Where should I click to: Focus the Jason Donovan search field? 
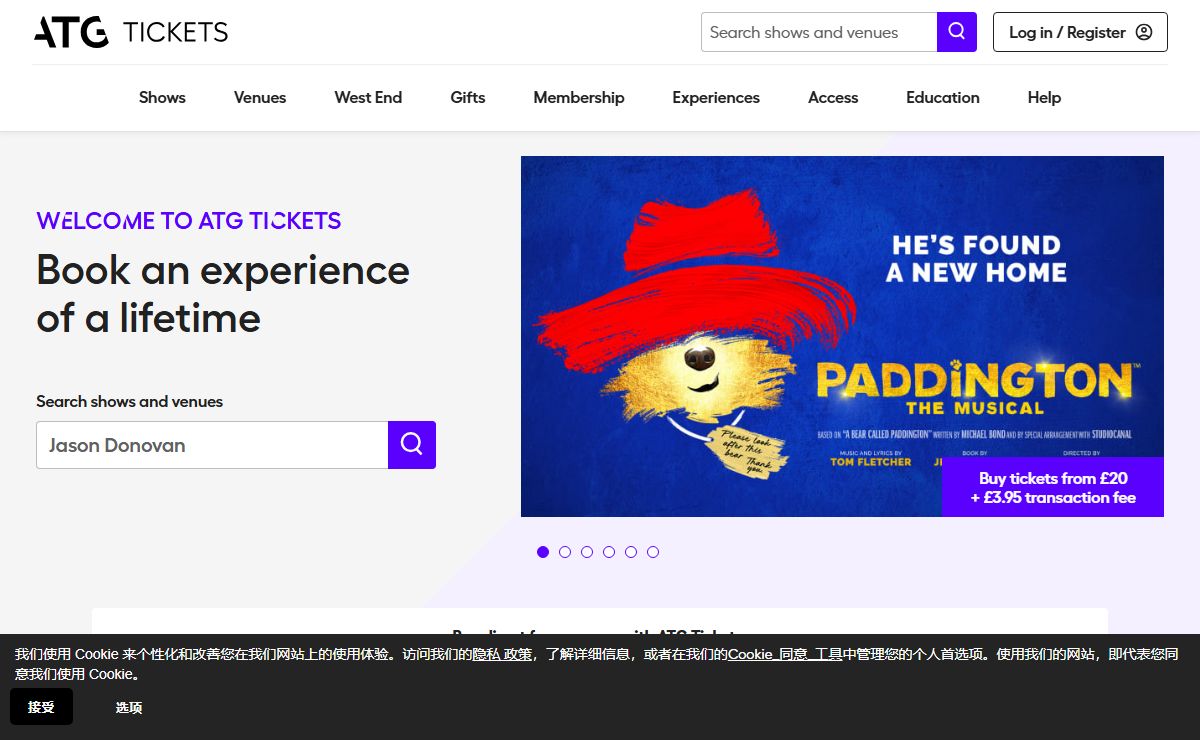[x=212, y=445]
